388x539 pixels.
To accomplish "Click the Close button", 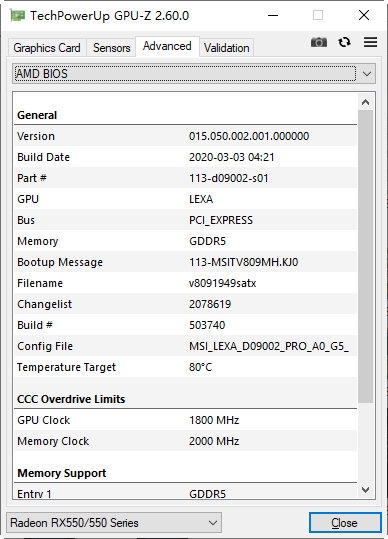I will coord(345,523).
